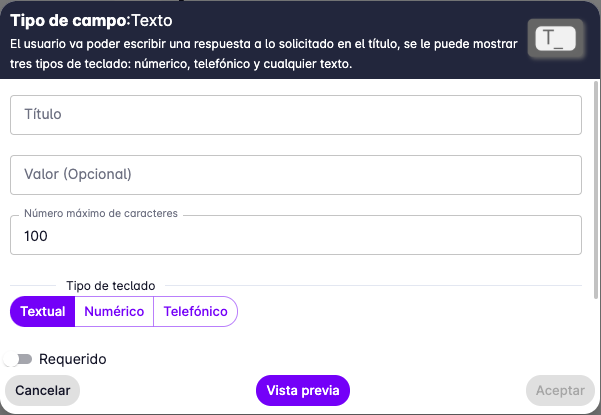Screen dimensions: 601x415
Task: Select the Textual keyboard type
Action: 43,311
